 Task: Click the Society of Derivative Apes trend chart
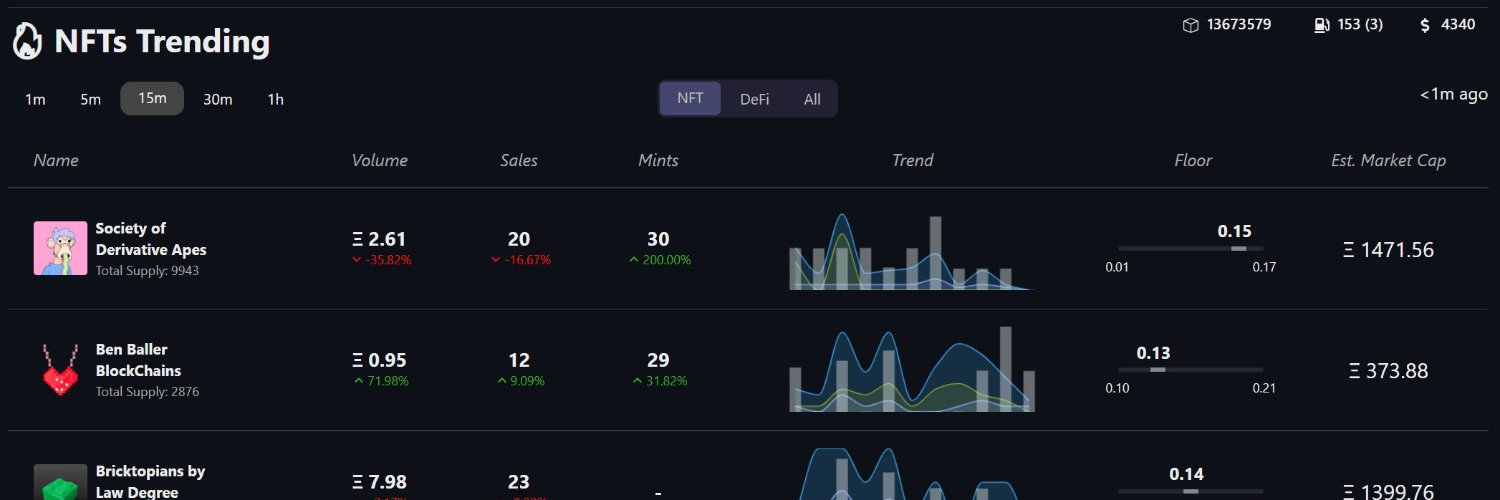[x=912, y=251]
